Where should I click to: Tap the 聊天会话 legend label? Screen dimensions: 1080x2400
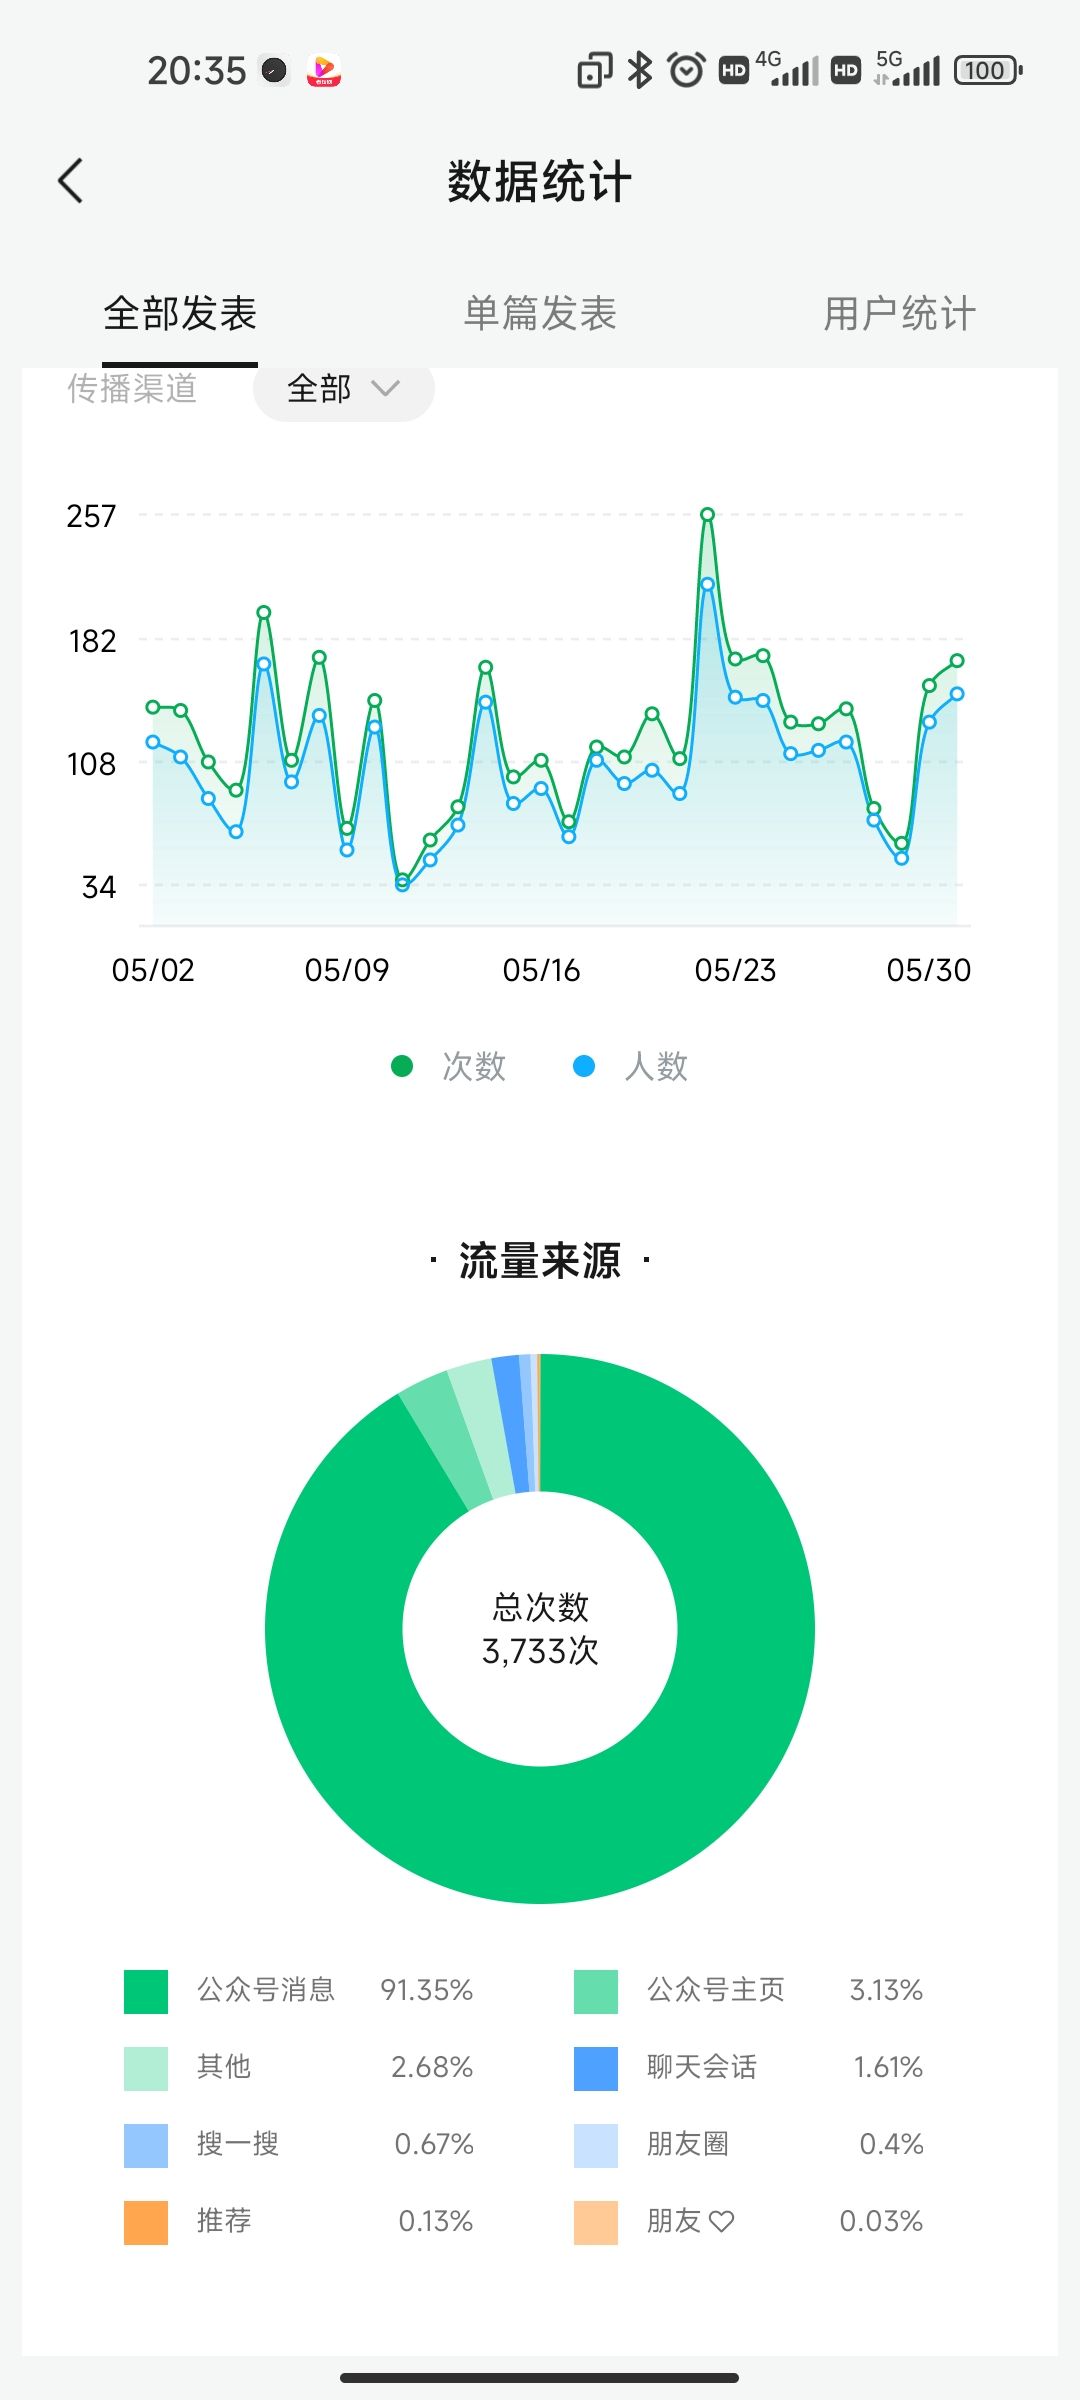(702, 2067)
